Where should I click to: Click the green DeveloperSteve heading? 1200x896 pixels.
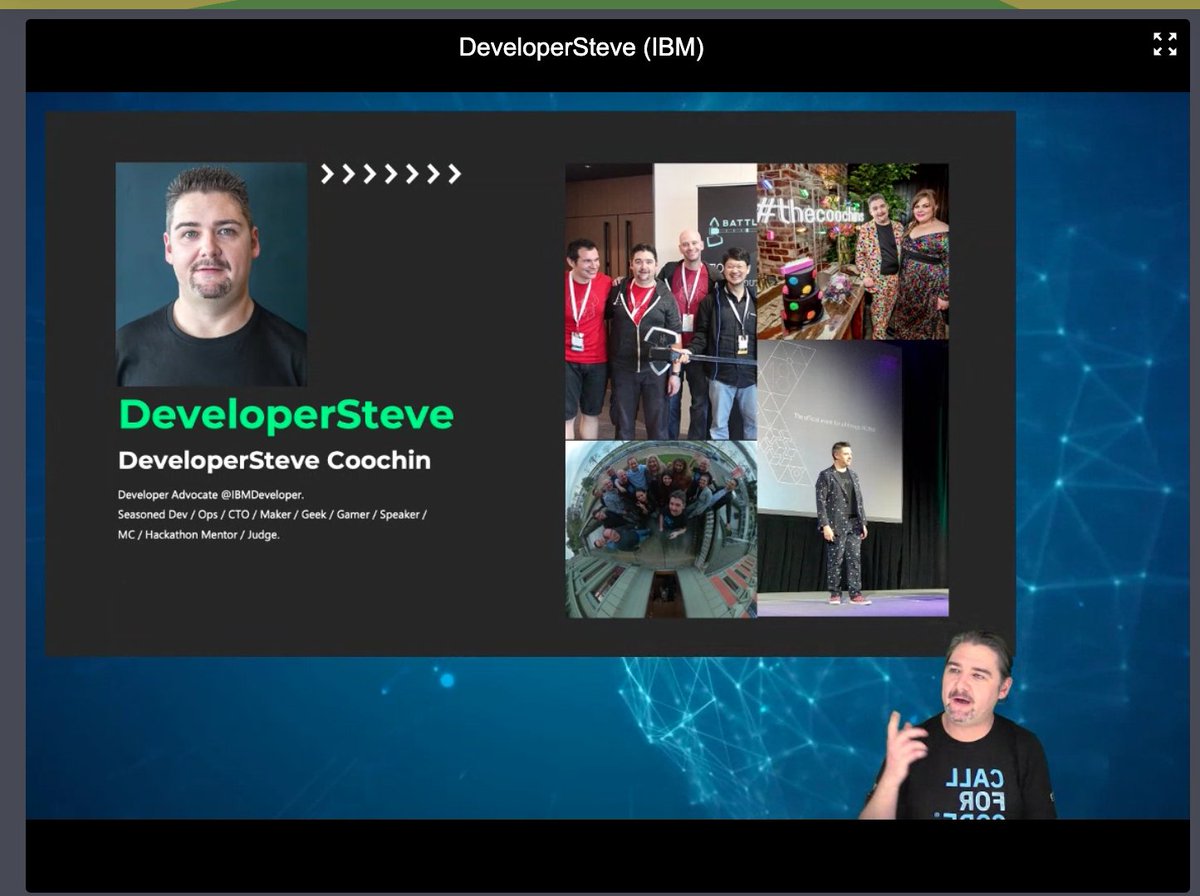tap(286, 414)
